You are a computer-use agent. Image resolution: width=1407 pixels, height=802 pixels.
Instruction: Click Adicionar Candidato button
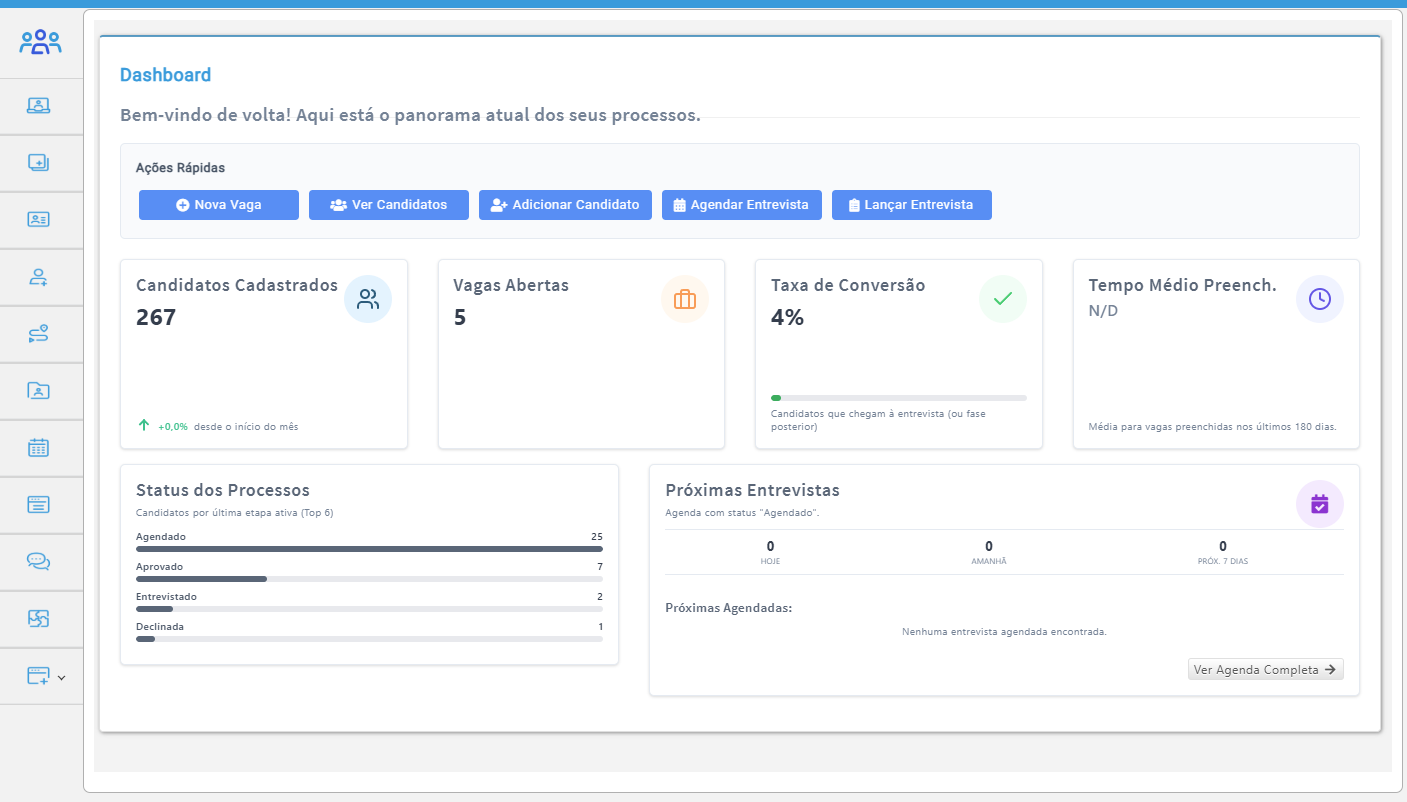tap(565, 205)
